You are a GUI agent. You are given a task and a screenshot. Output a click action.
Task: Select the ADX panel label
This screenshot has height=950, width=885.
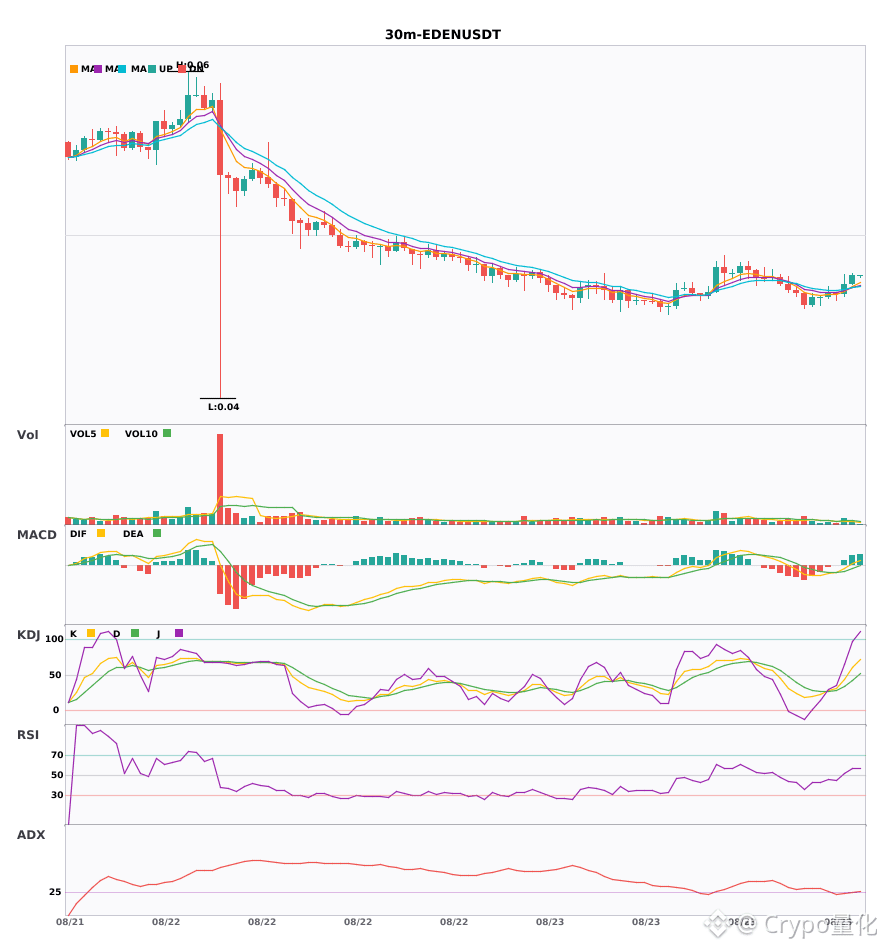[31, 835]
